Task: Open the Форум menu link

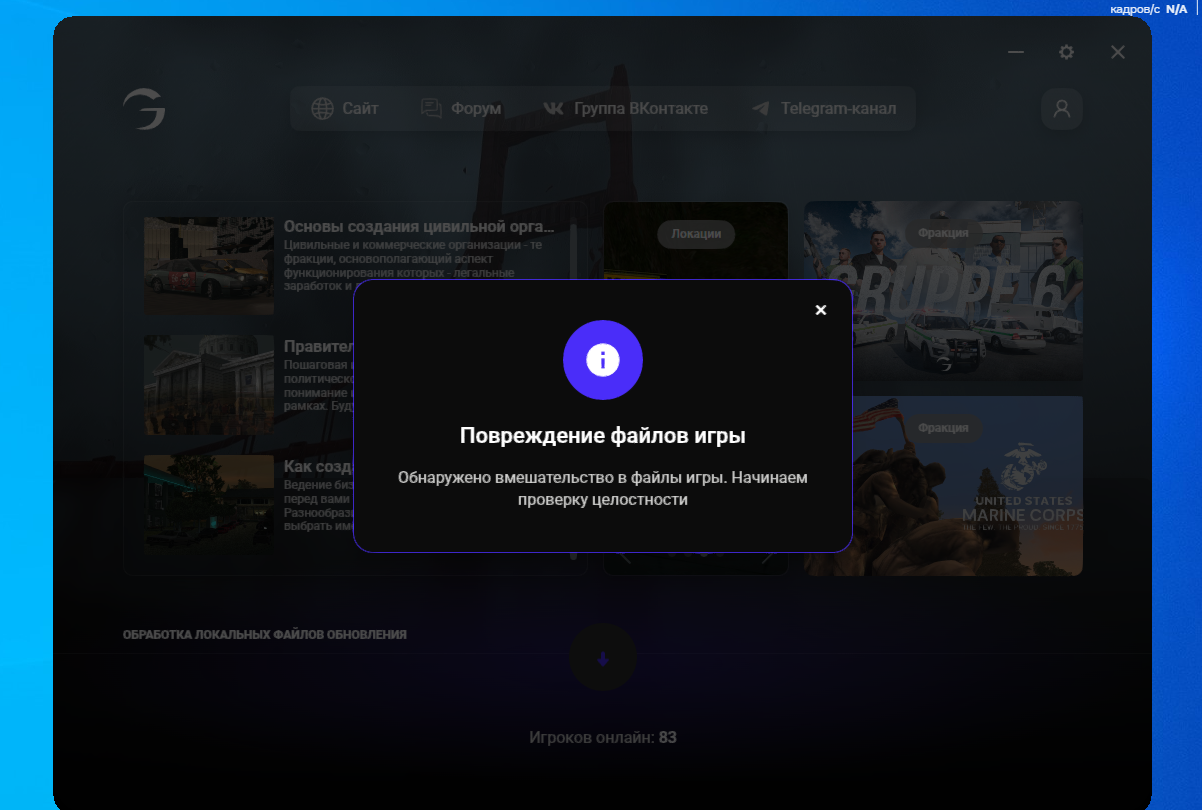Action: pyautogui.click(x=476, y=109)
